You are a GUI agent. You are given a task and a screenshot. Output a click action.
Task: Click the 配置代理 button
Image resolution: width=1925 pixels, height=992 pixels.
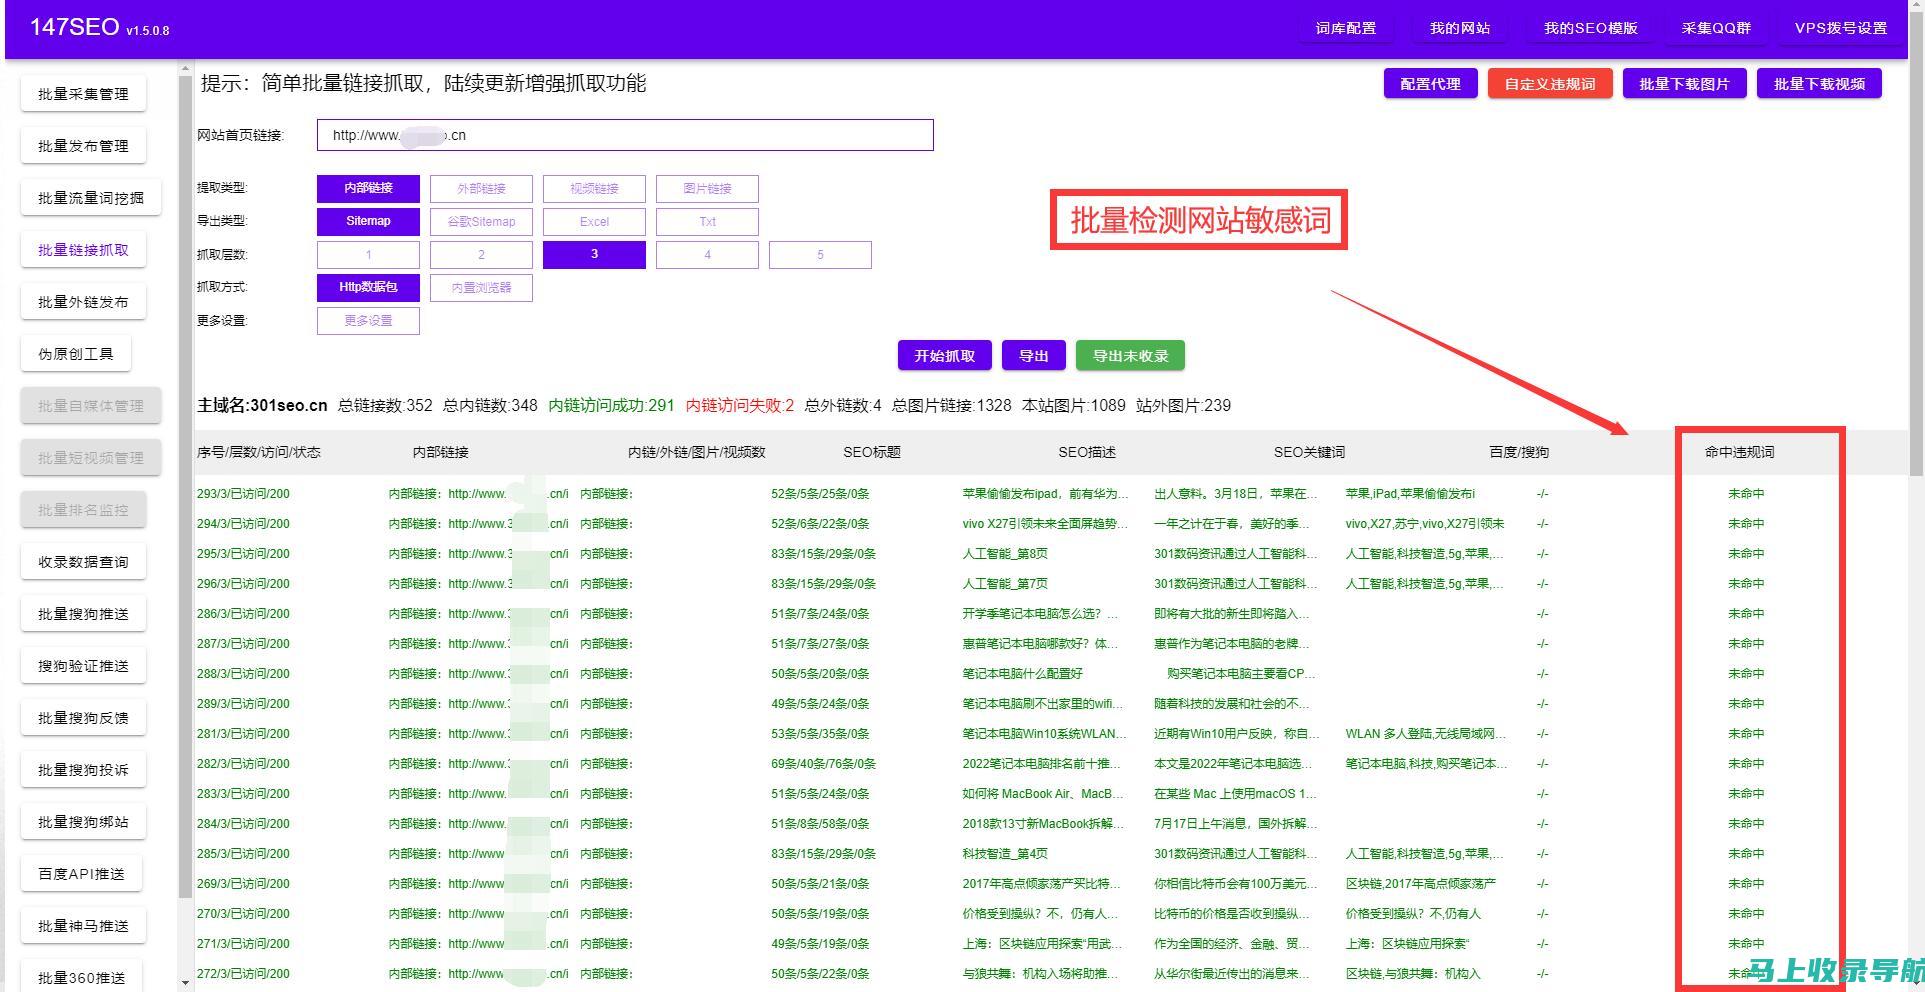pos(1430,84)
